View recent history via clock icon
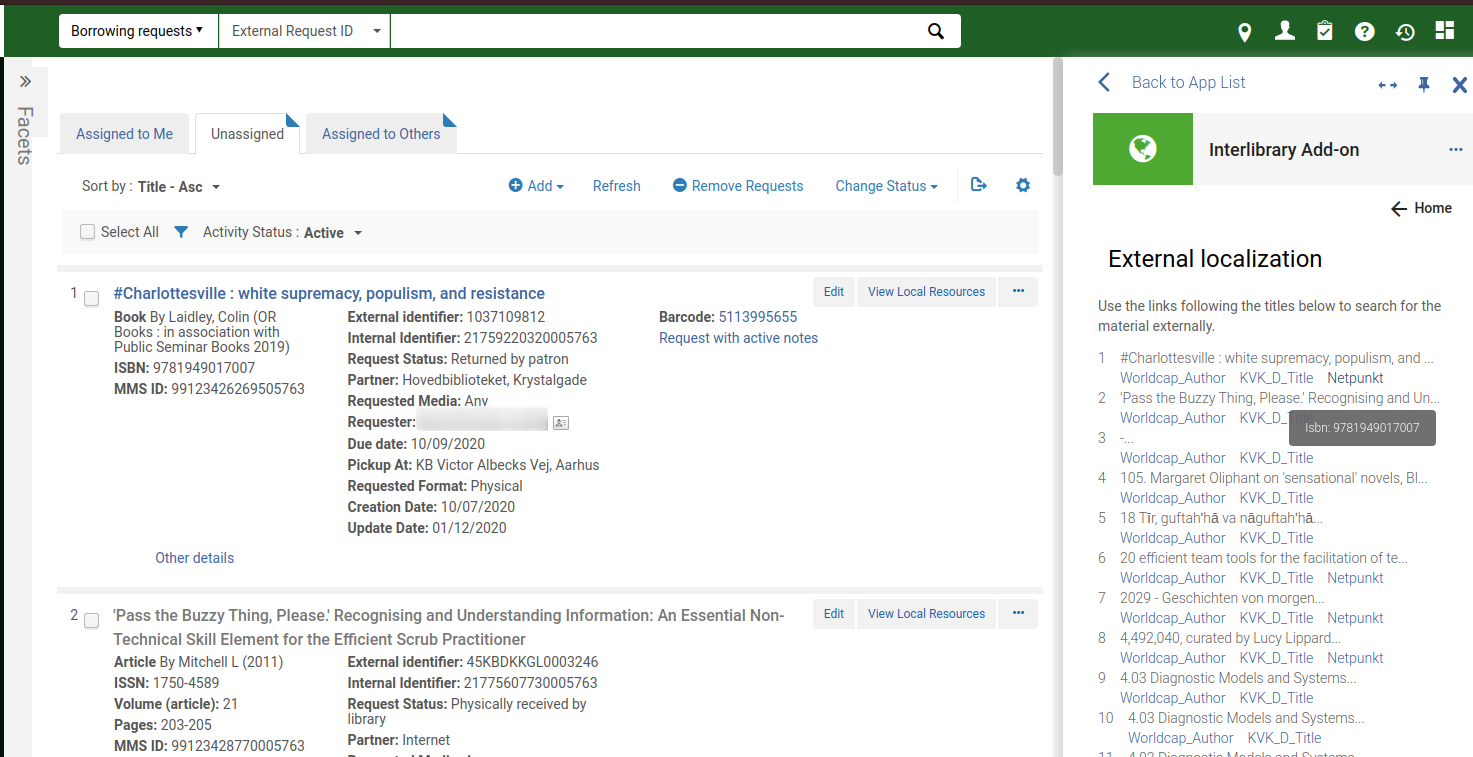Image resolution: width=1473 pixels, height=757 pixels. (1404, 31)
